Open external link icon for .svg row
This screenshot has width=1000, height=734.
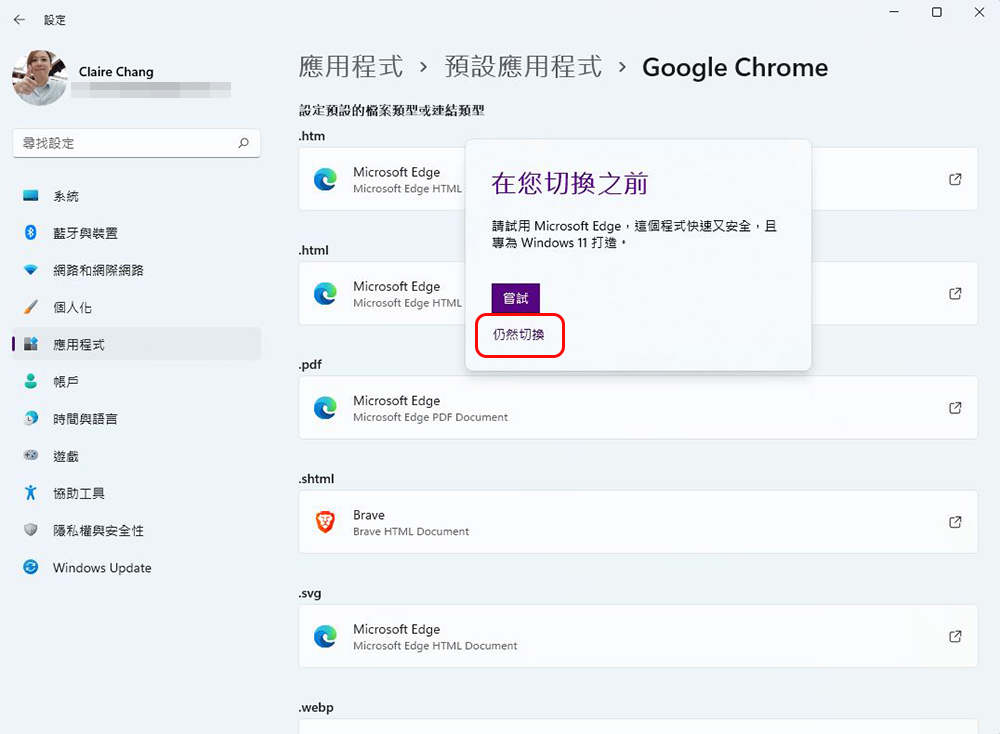955,636
